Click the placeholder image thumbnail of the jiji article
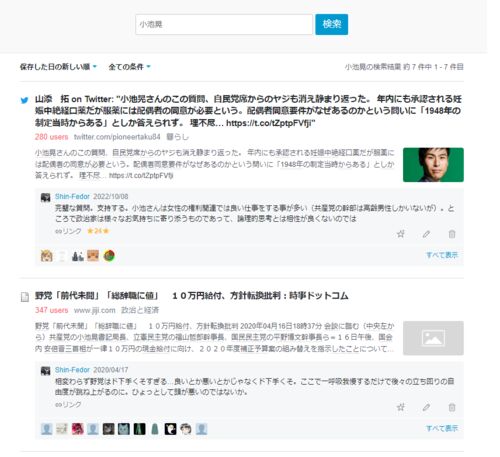500x457 pixels. (433, 338)
